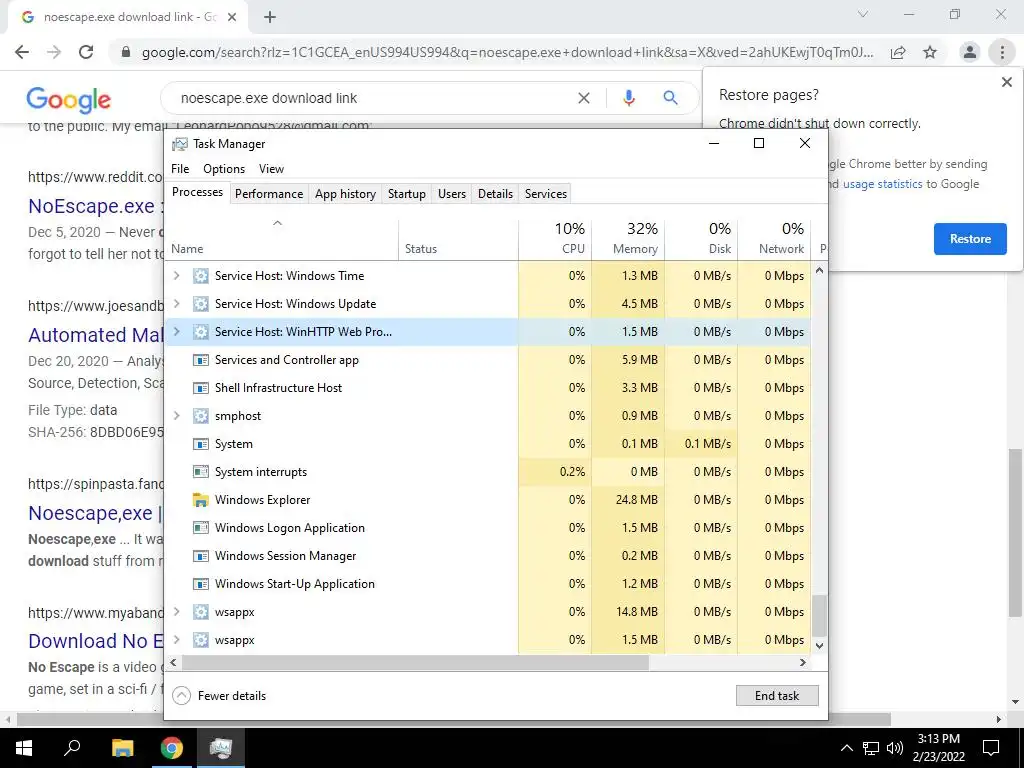This screenshot has height=768, width=1024.
Task: Click the Windows Logon Application icon
Action: (200, 528)
